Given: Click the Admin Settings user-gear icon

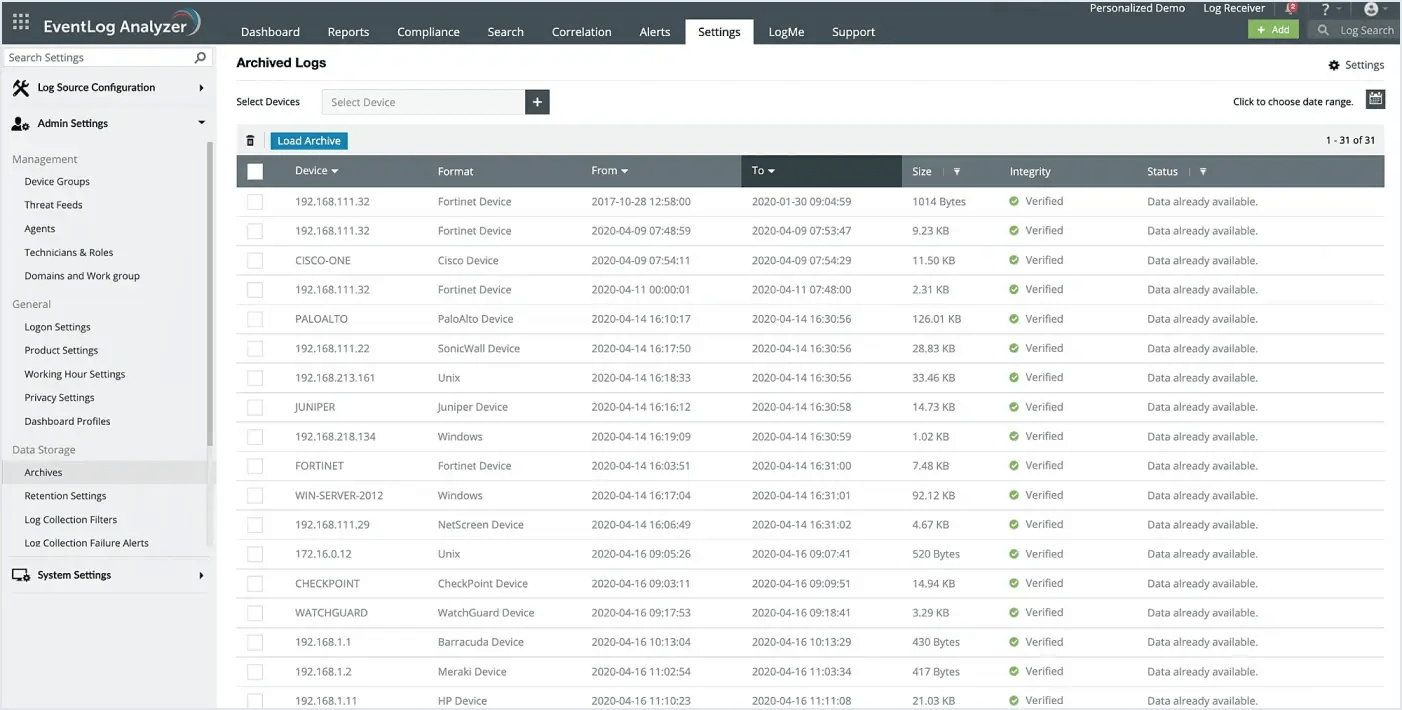Looking at the screenshot, I should tap(20, 124).
